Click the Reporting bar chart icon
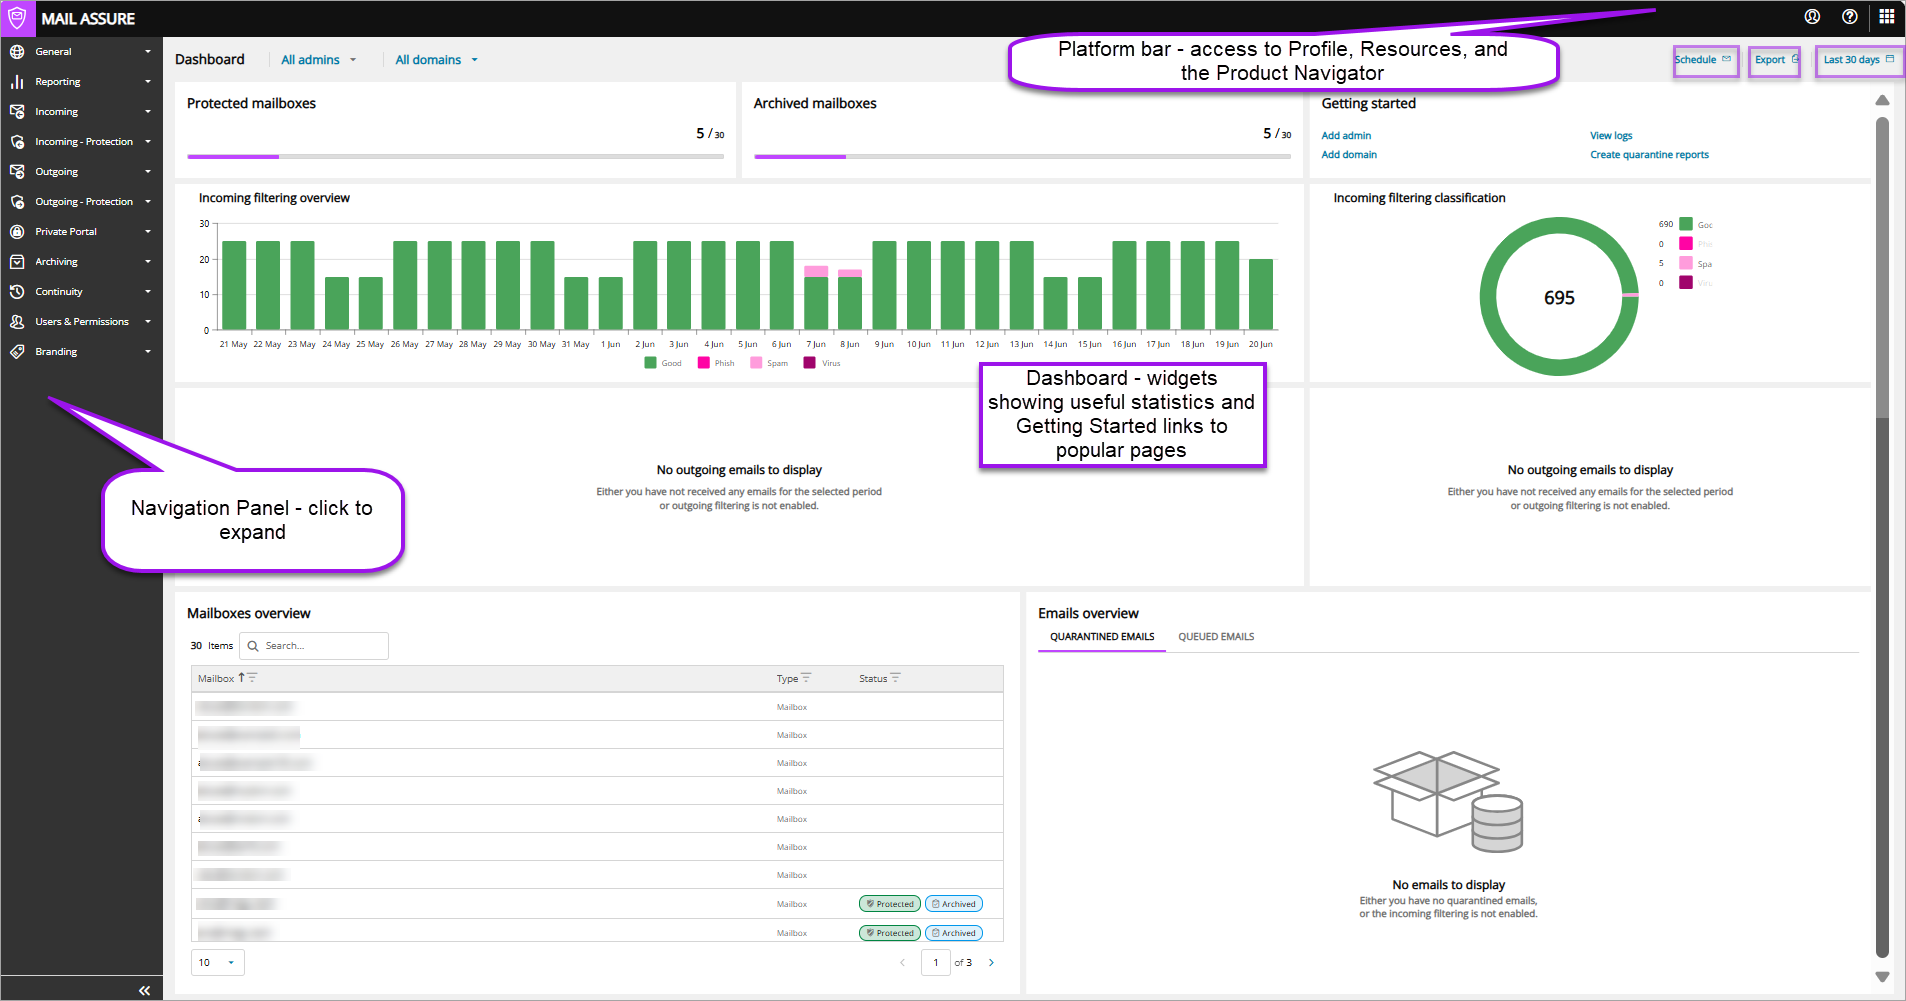 click(x=17, y=82)
